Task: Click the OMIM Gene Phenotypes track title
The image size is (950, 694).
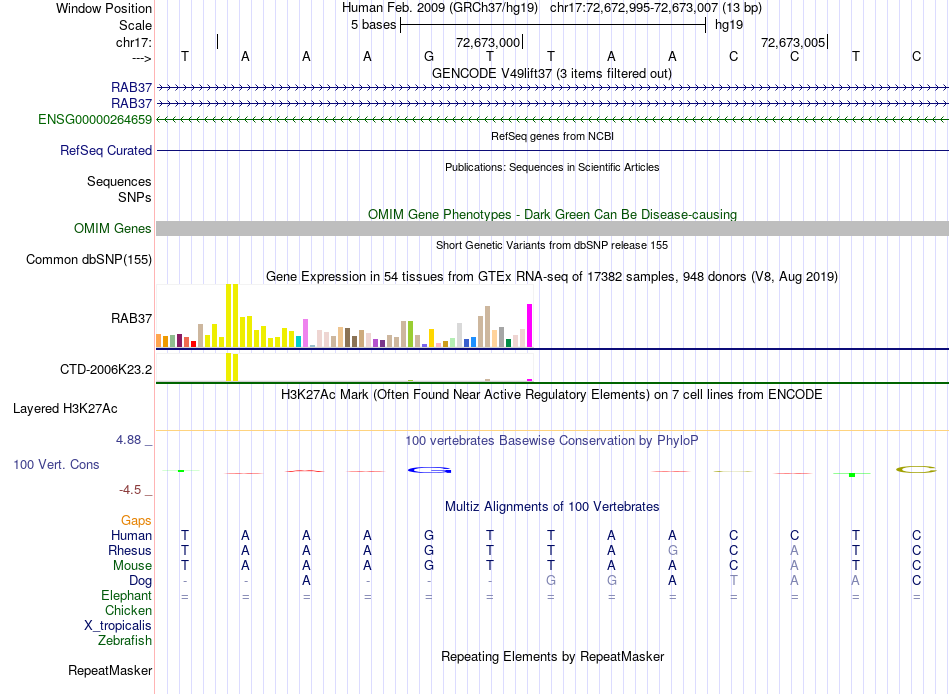Action: [x=553, y=215]
